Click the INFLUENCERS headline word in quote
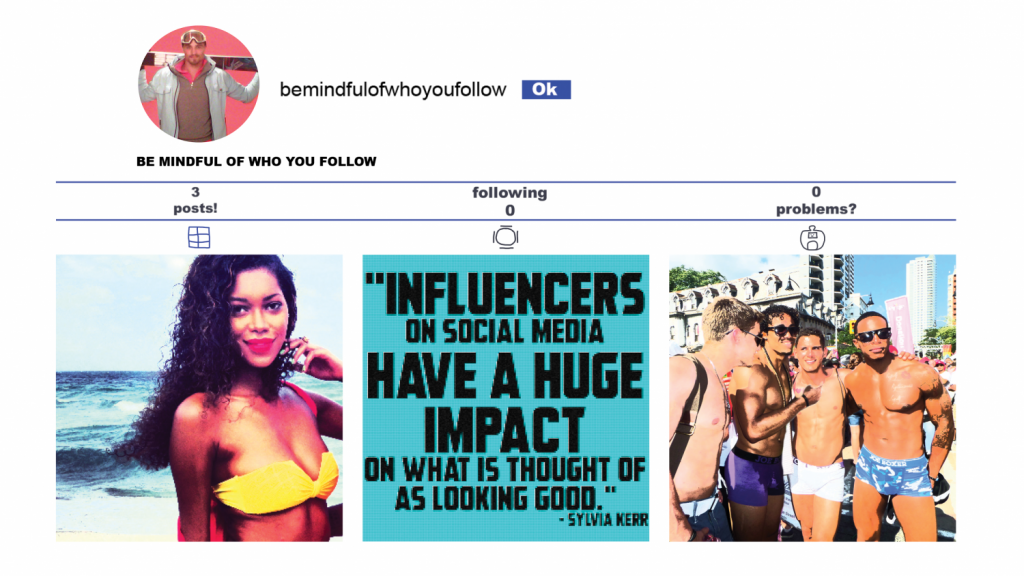 pos(505,293)
